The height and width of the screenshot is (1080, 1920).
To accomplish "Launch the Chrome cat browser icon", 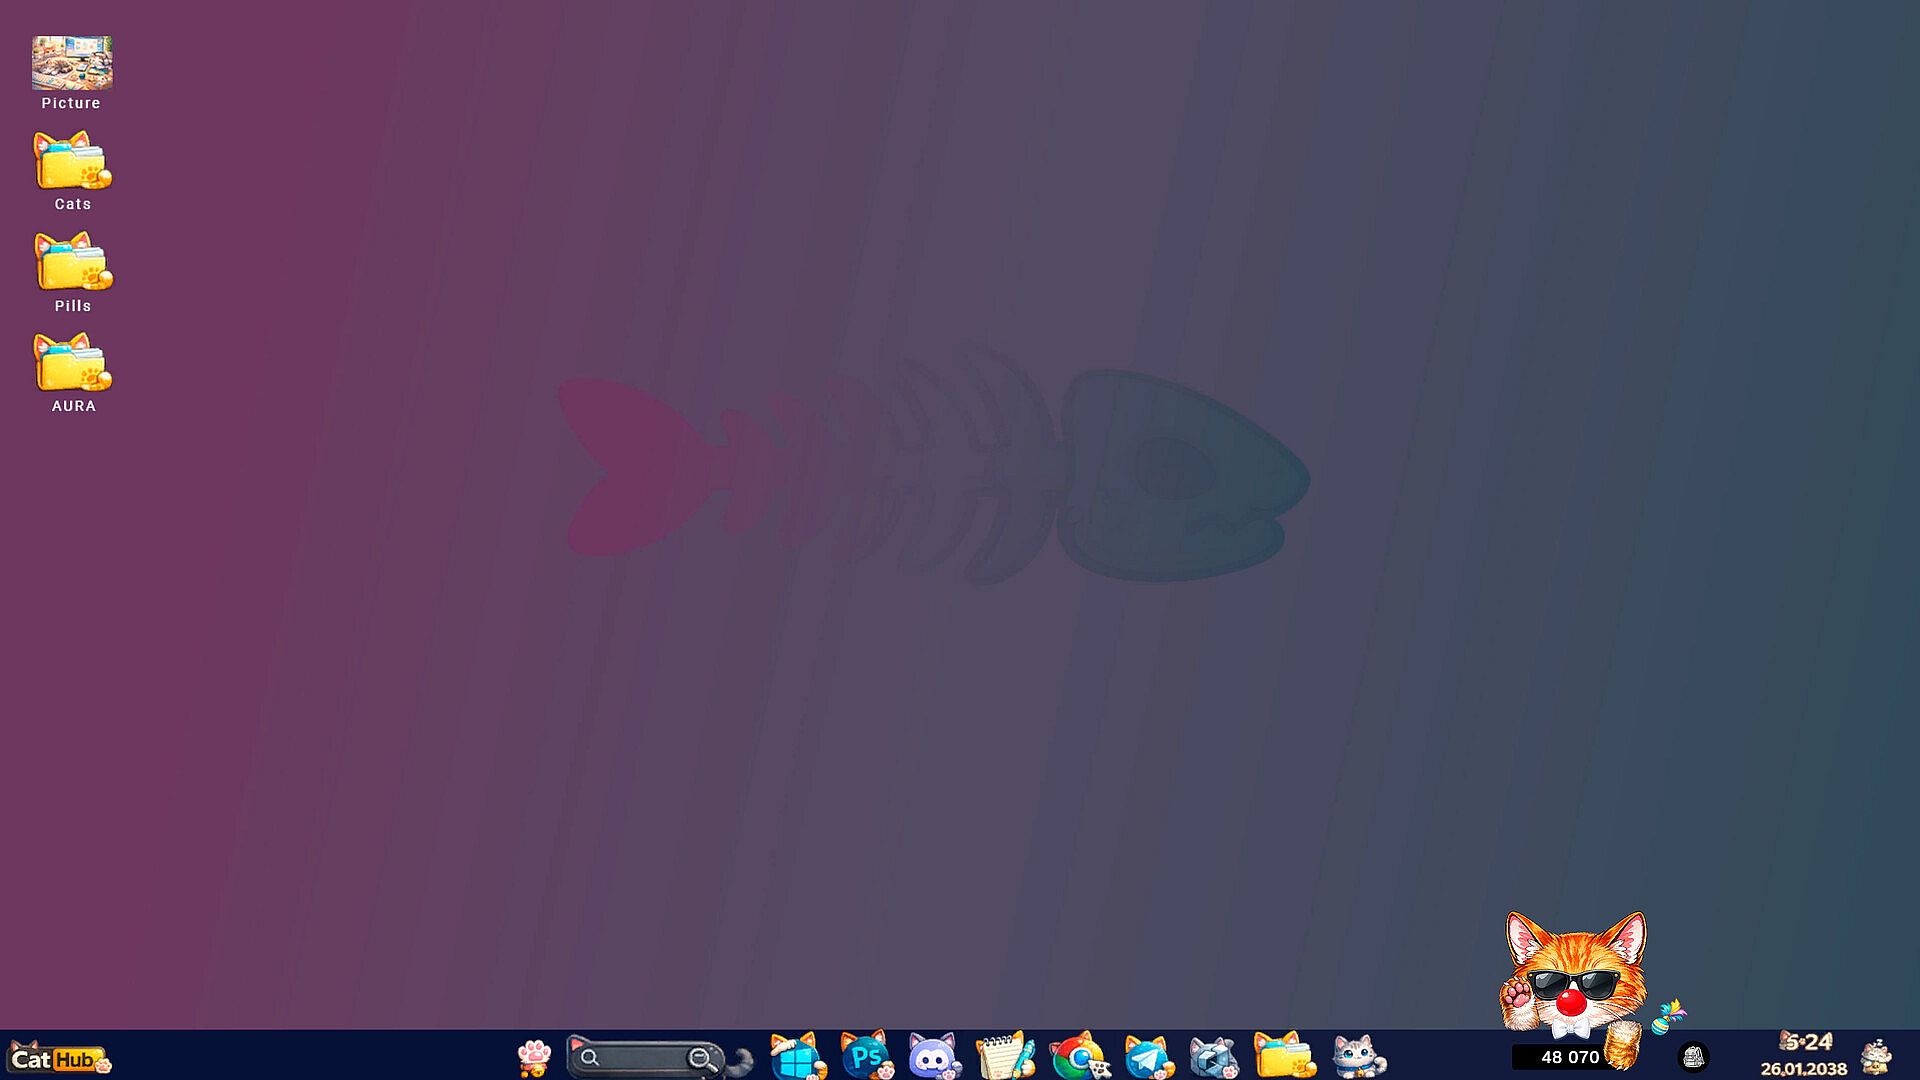I will (1078, 1057).
